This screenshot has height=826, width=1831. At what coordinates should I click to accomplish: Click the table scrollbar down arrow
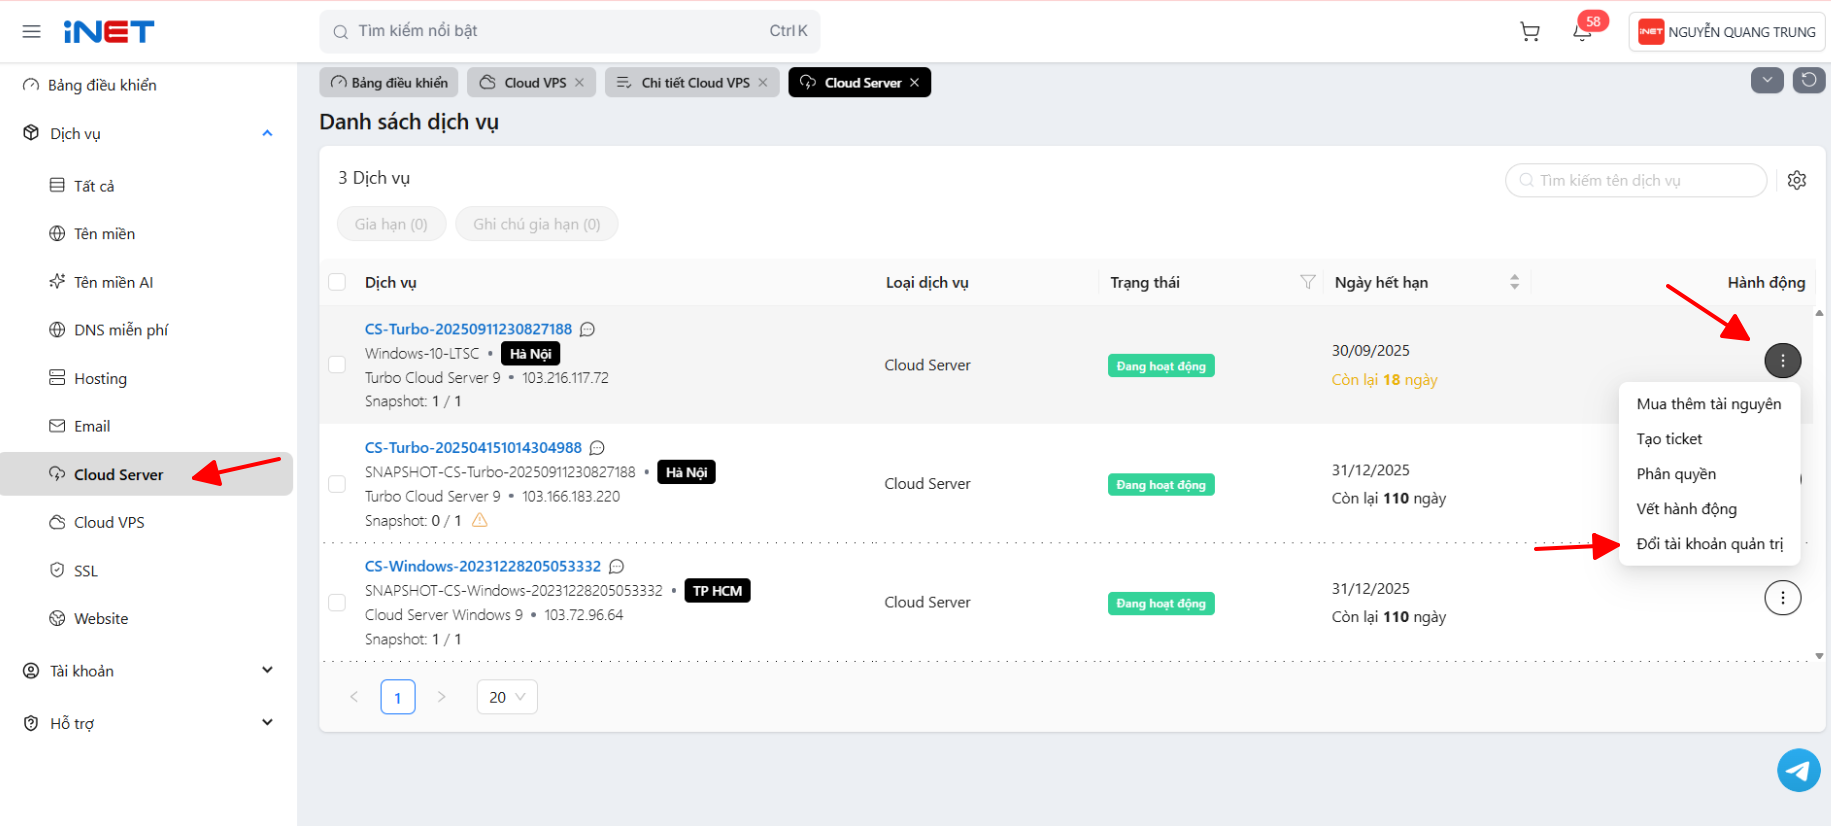click(x=1819, y=656)
